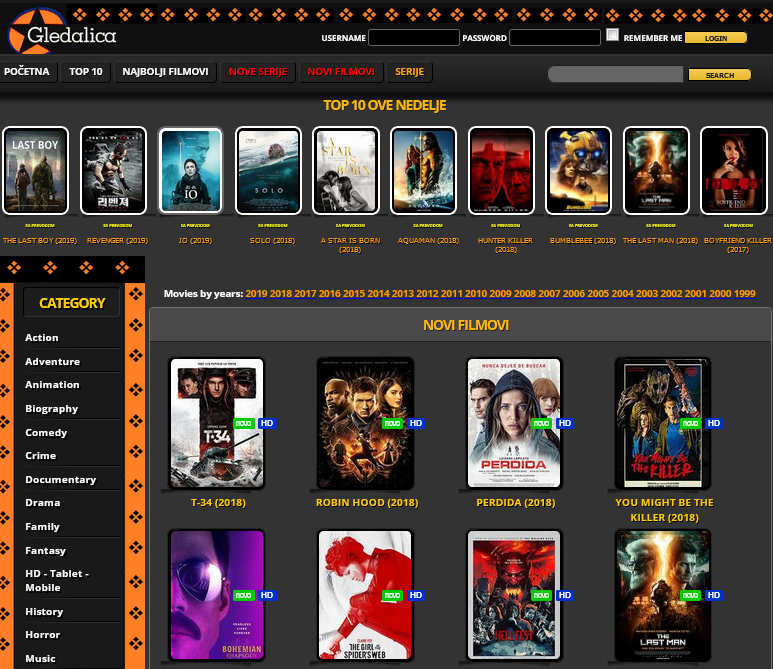Open the IO poster in Top 10

[191, 171]
